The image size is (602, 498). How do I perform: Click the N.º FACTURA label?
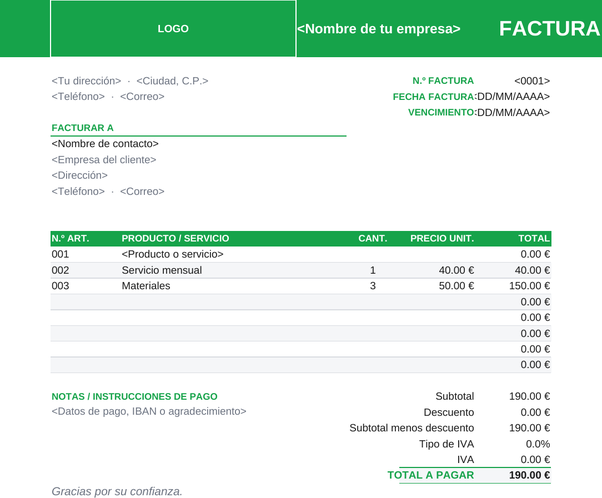click(x=443, y=81)
